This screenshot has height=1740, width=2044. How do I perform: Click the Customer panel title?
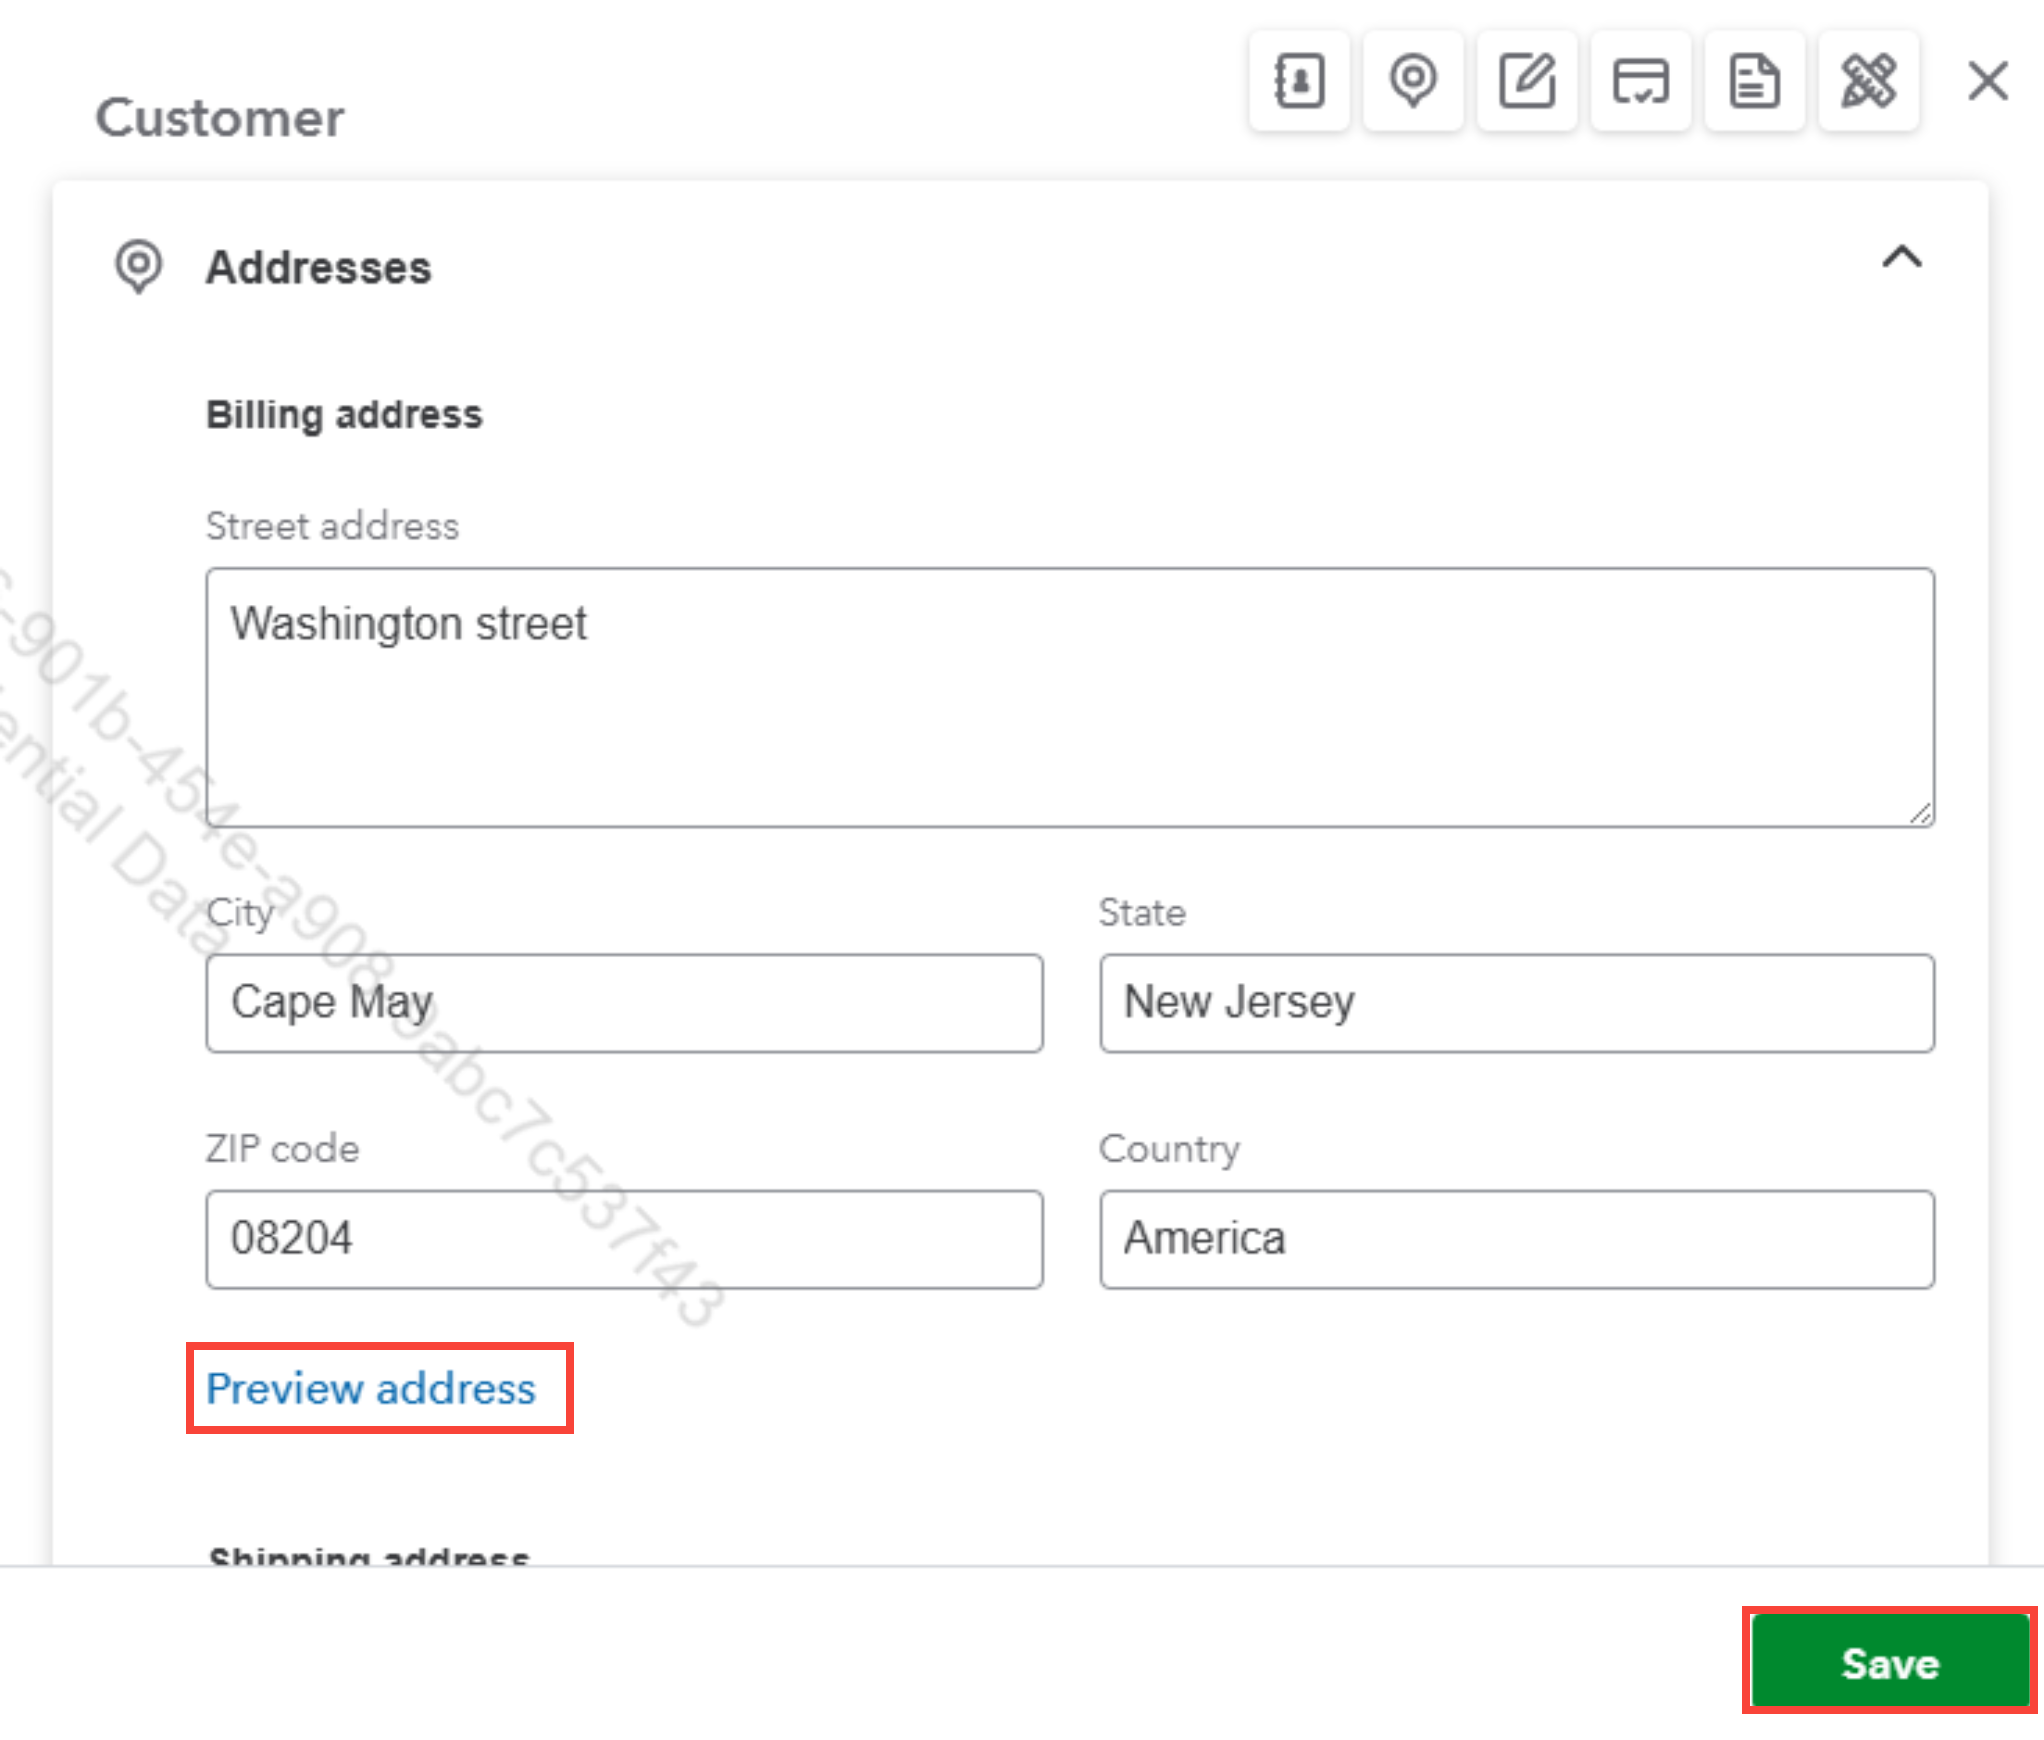point(219,118)
